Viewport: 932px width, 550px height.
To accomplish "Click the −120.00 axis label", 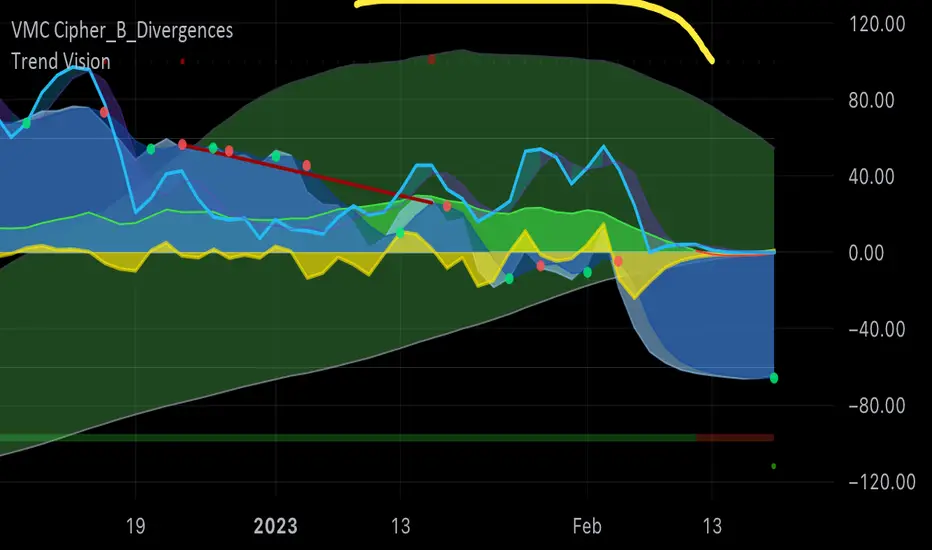I will click(x=882, y=482).
